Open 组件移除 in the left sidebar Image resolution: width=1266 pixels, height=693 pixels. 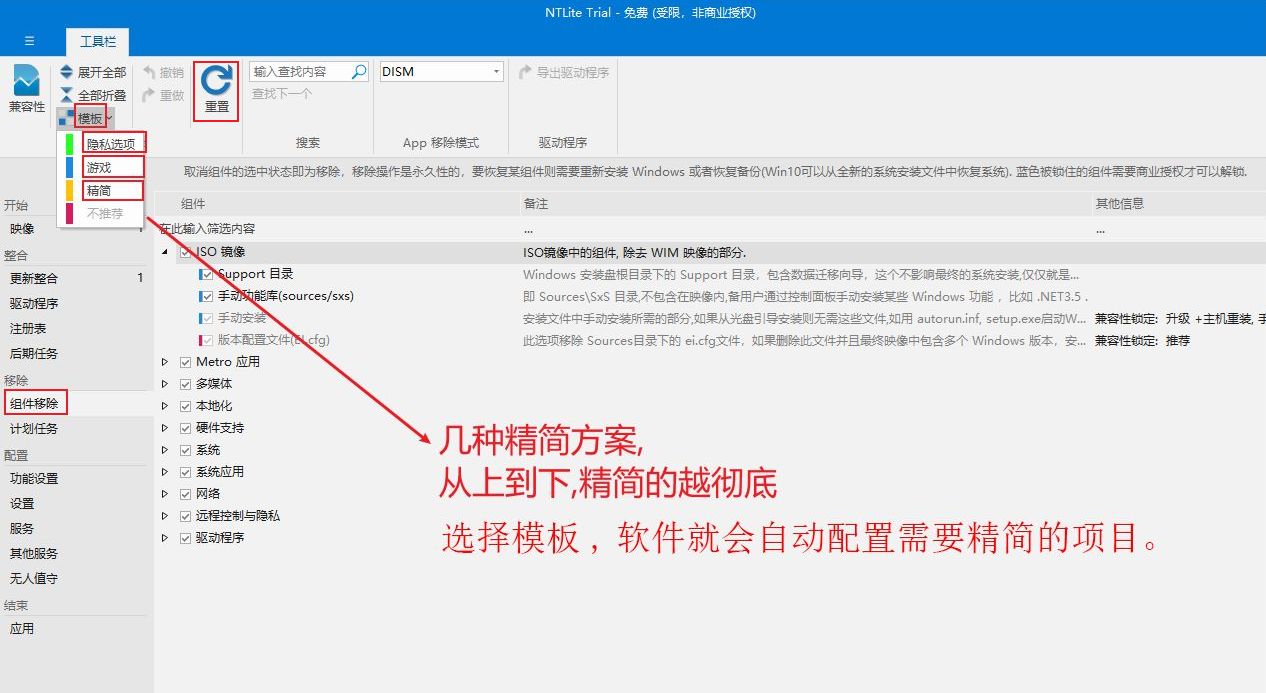point(34,404)
